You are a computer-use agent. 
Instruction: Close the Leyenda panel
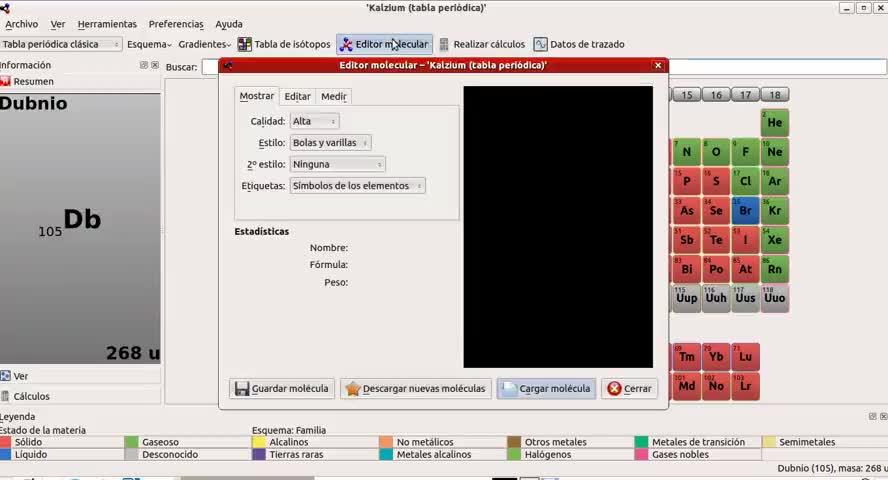[883, 417]
